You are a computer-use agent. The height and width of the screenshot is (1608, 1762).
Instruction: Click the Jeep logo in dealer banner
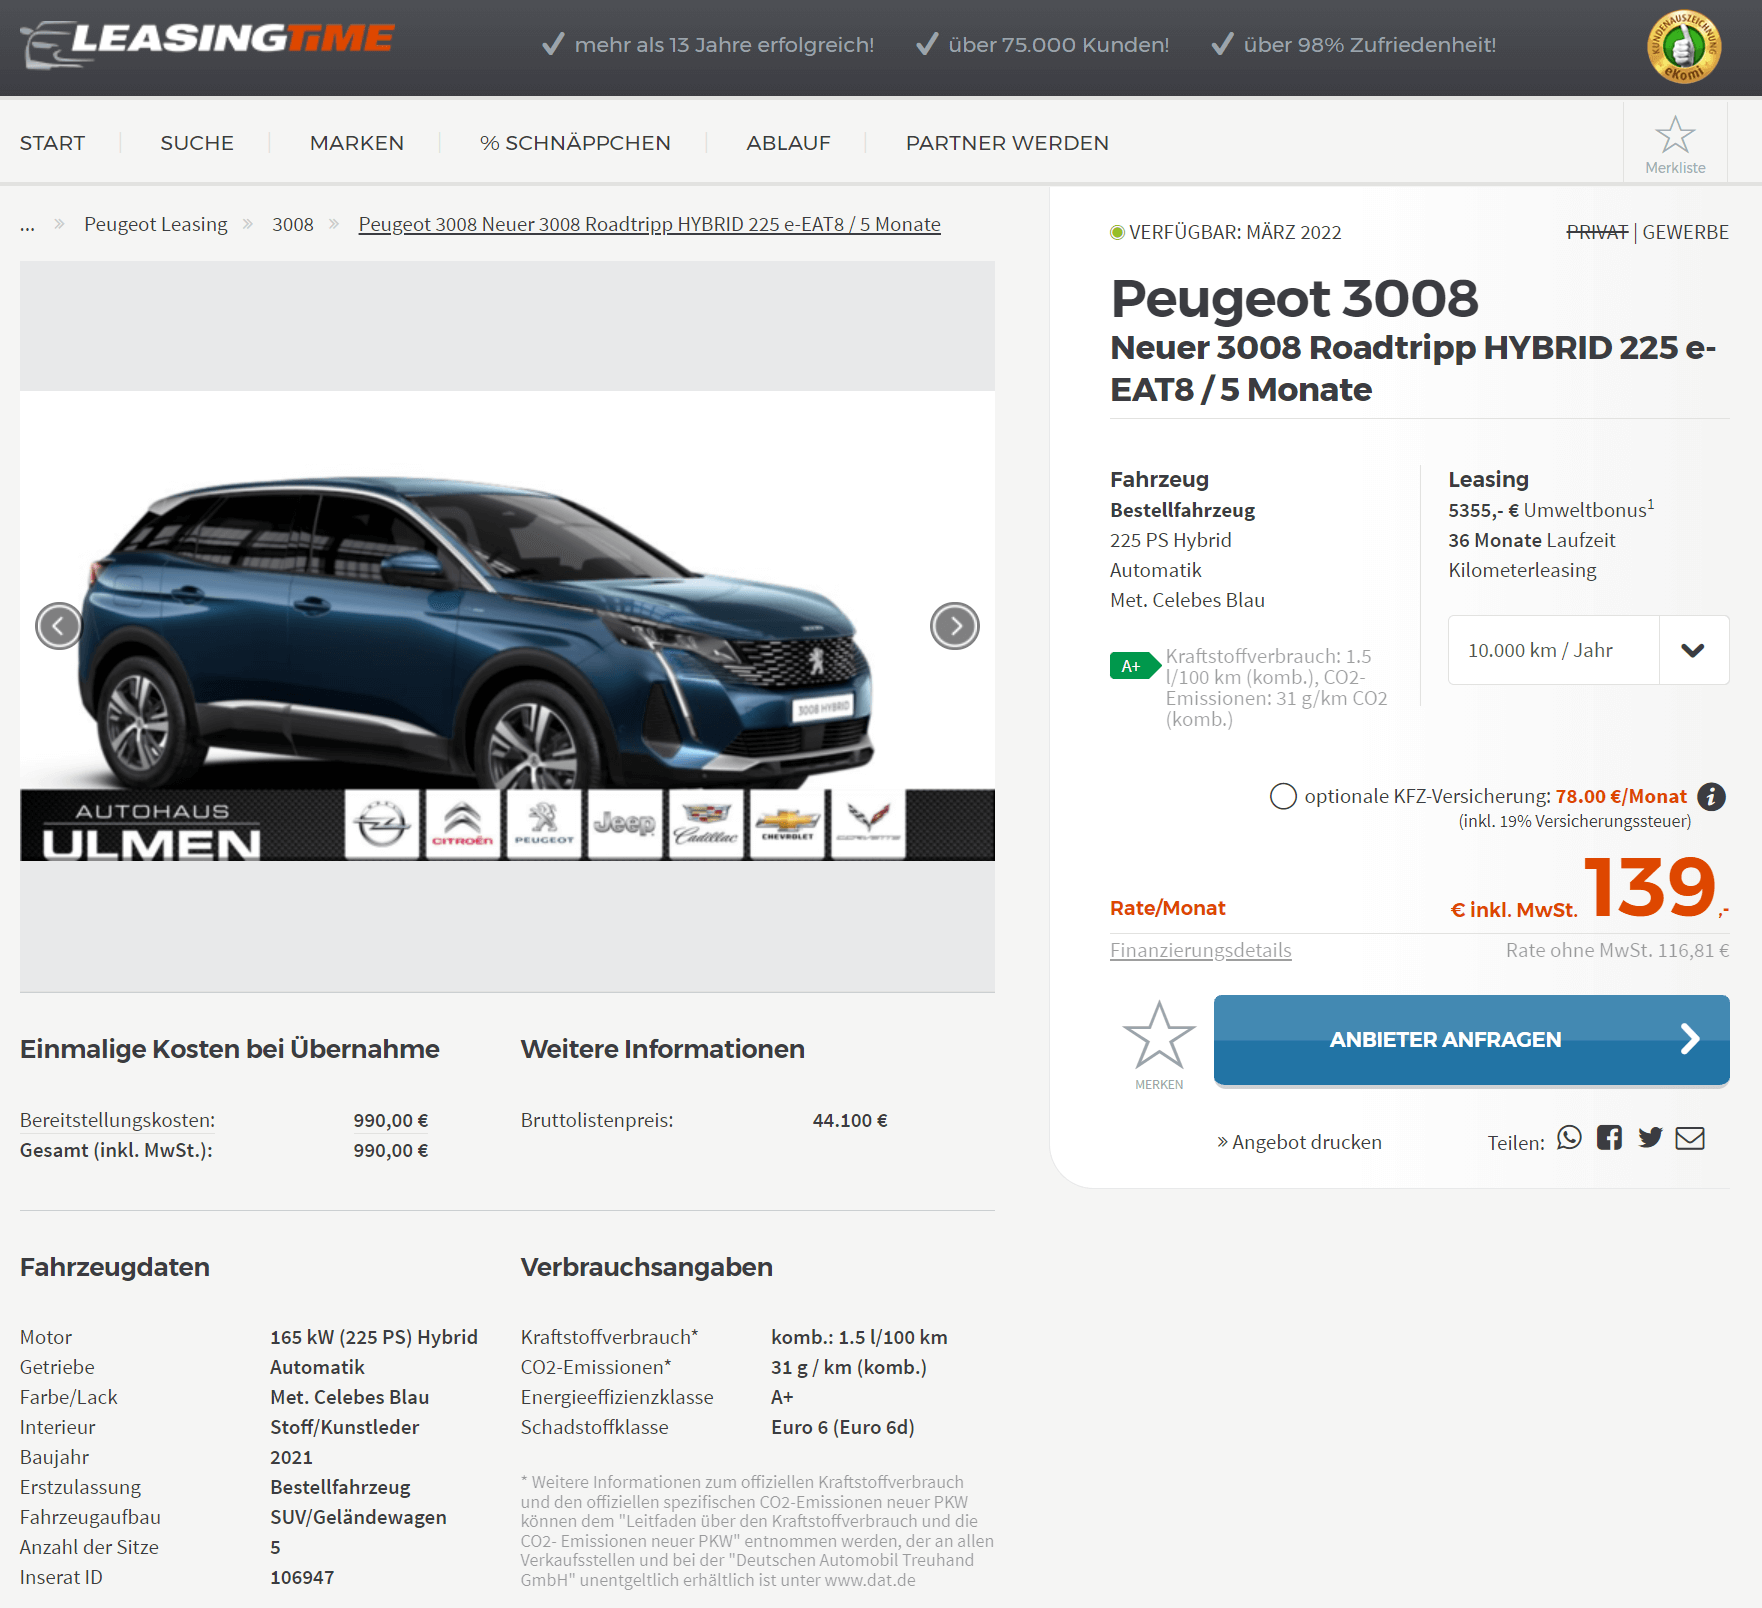(625, 824)
